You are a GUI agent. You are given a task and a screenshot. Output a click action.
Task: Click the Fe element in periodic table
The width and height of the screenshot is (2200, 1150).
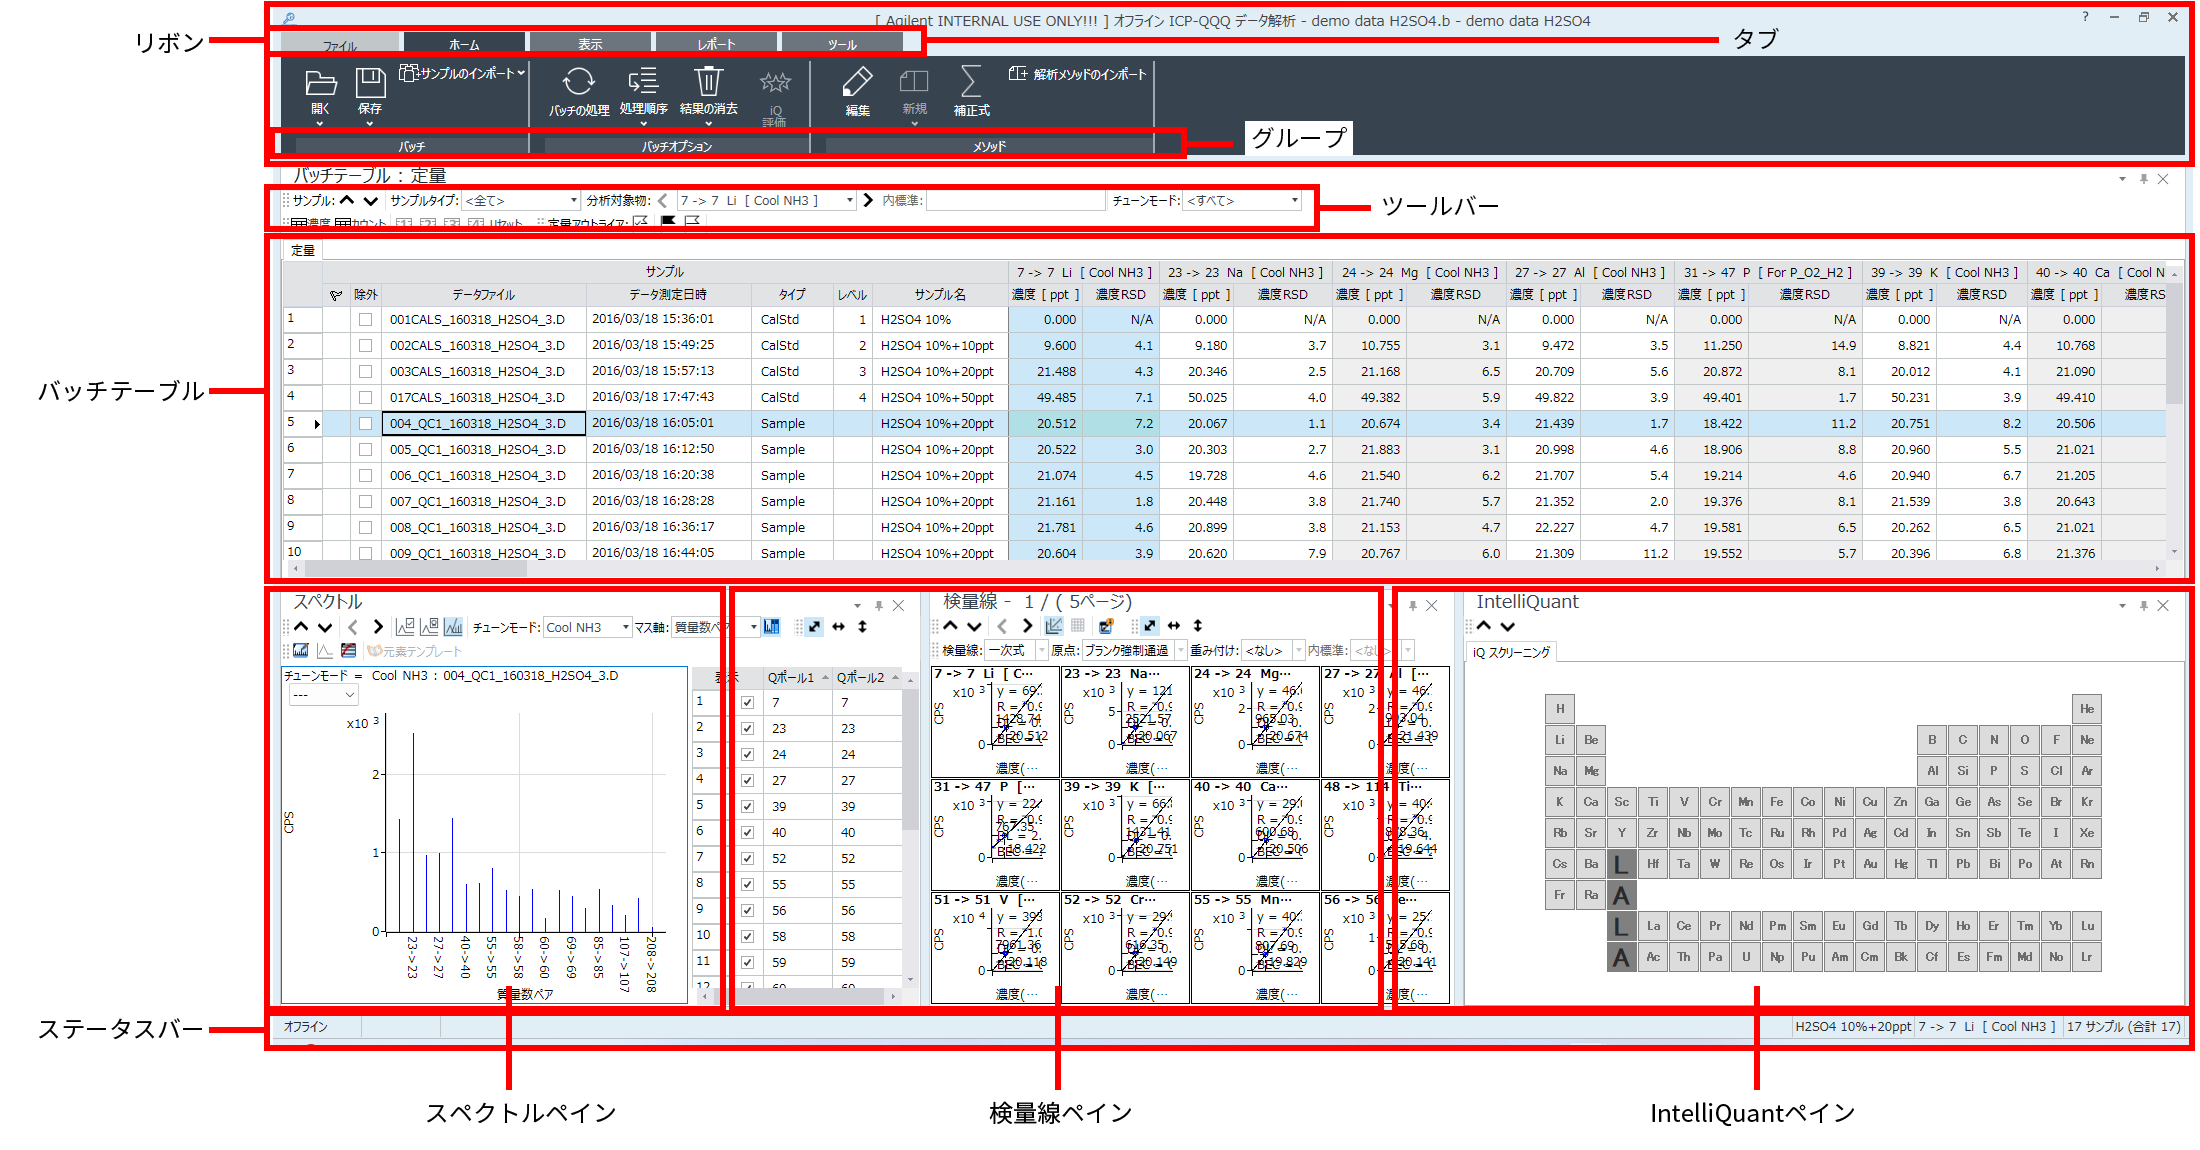coord(1777,803)
